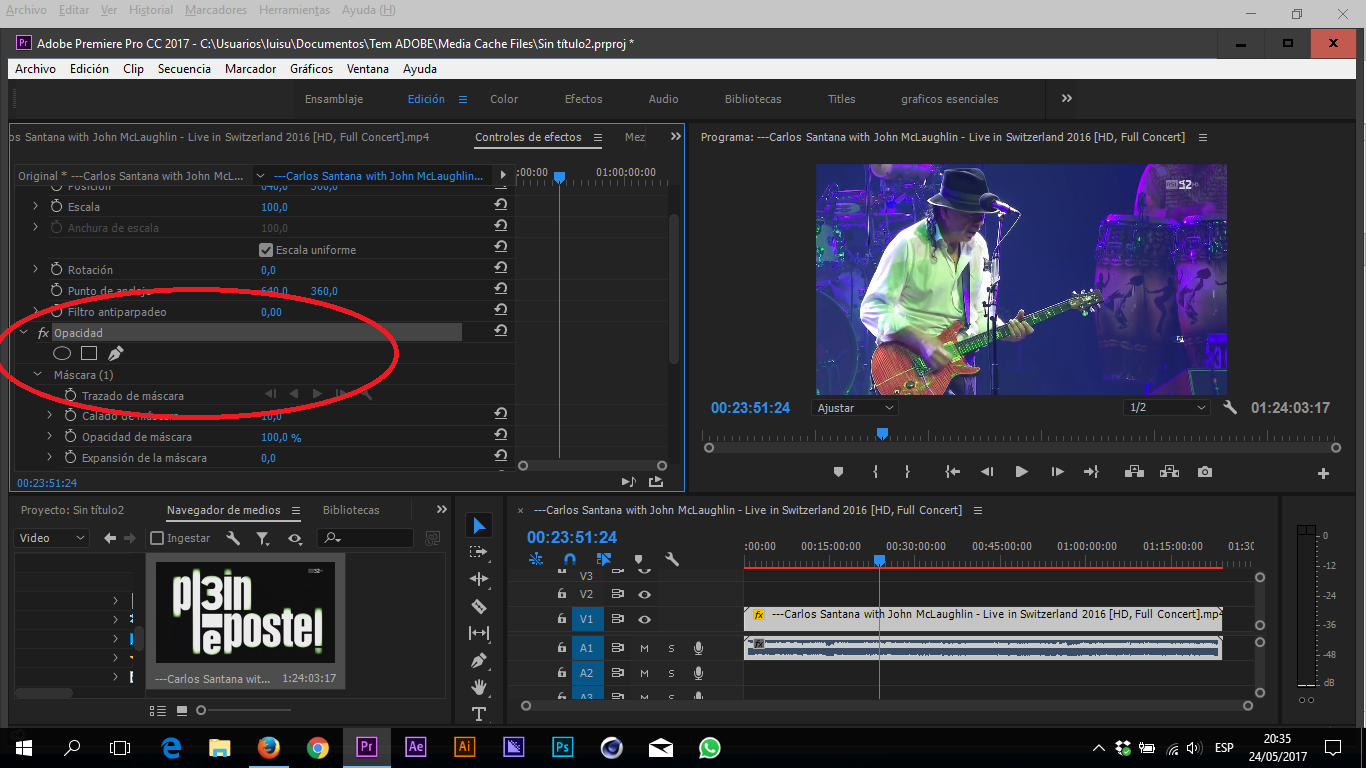Toggle lock on track V1
Viewport: 1366px width, 768px height.
click(562, 620)
